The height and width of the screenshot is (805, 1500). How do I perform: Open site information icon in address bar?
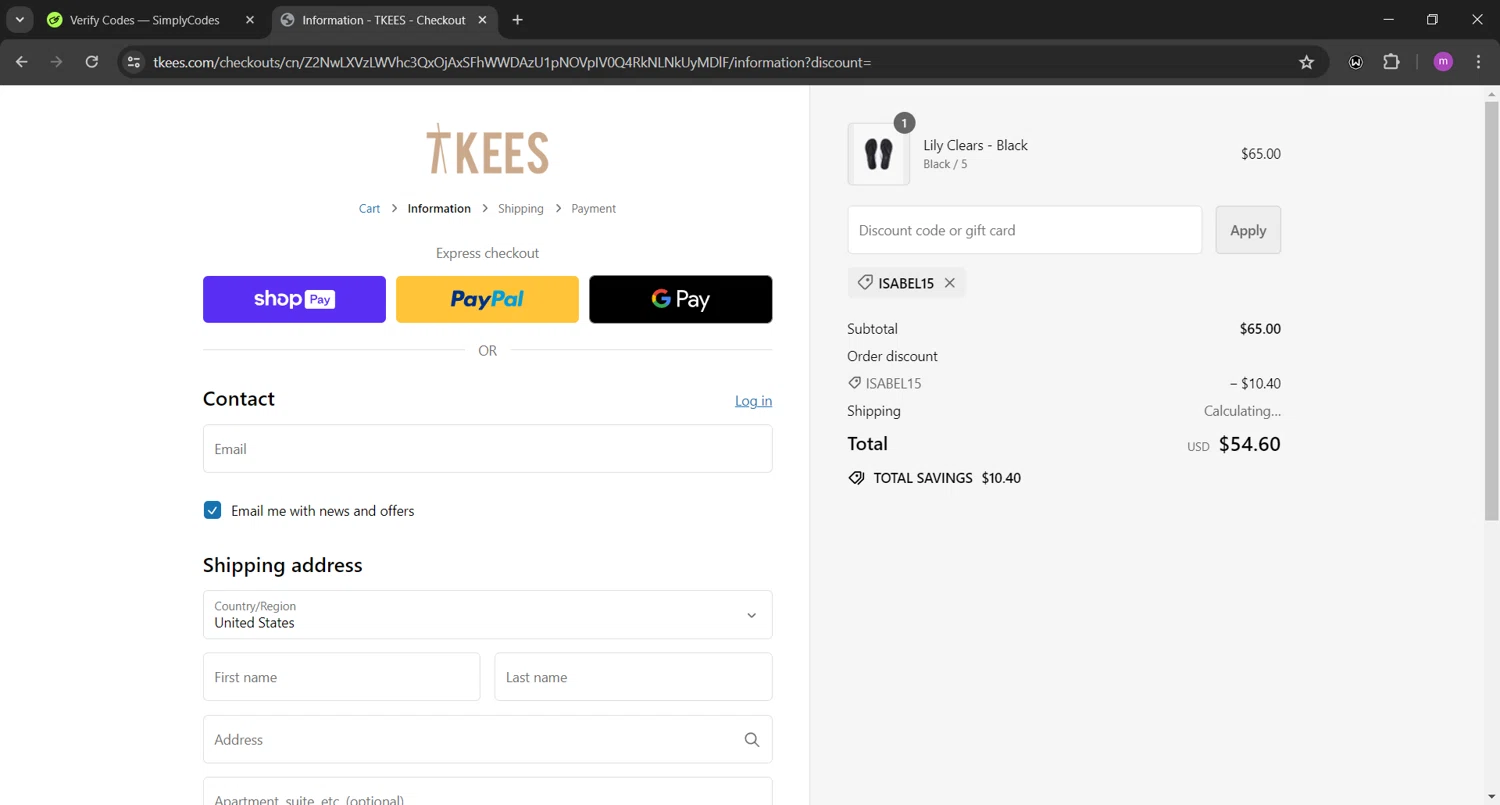coord(134,62)
